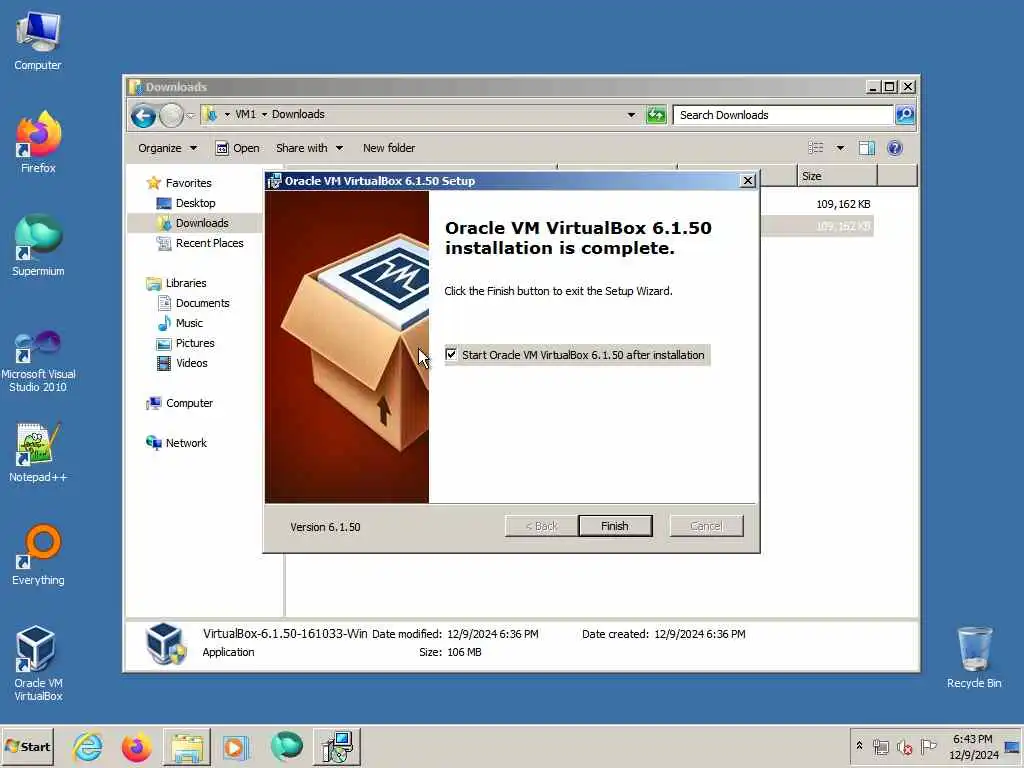This screenshot has height=768, width=1024.
Task: Open the Videos library
Action: coord(191,363)
